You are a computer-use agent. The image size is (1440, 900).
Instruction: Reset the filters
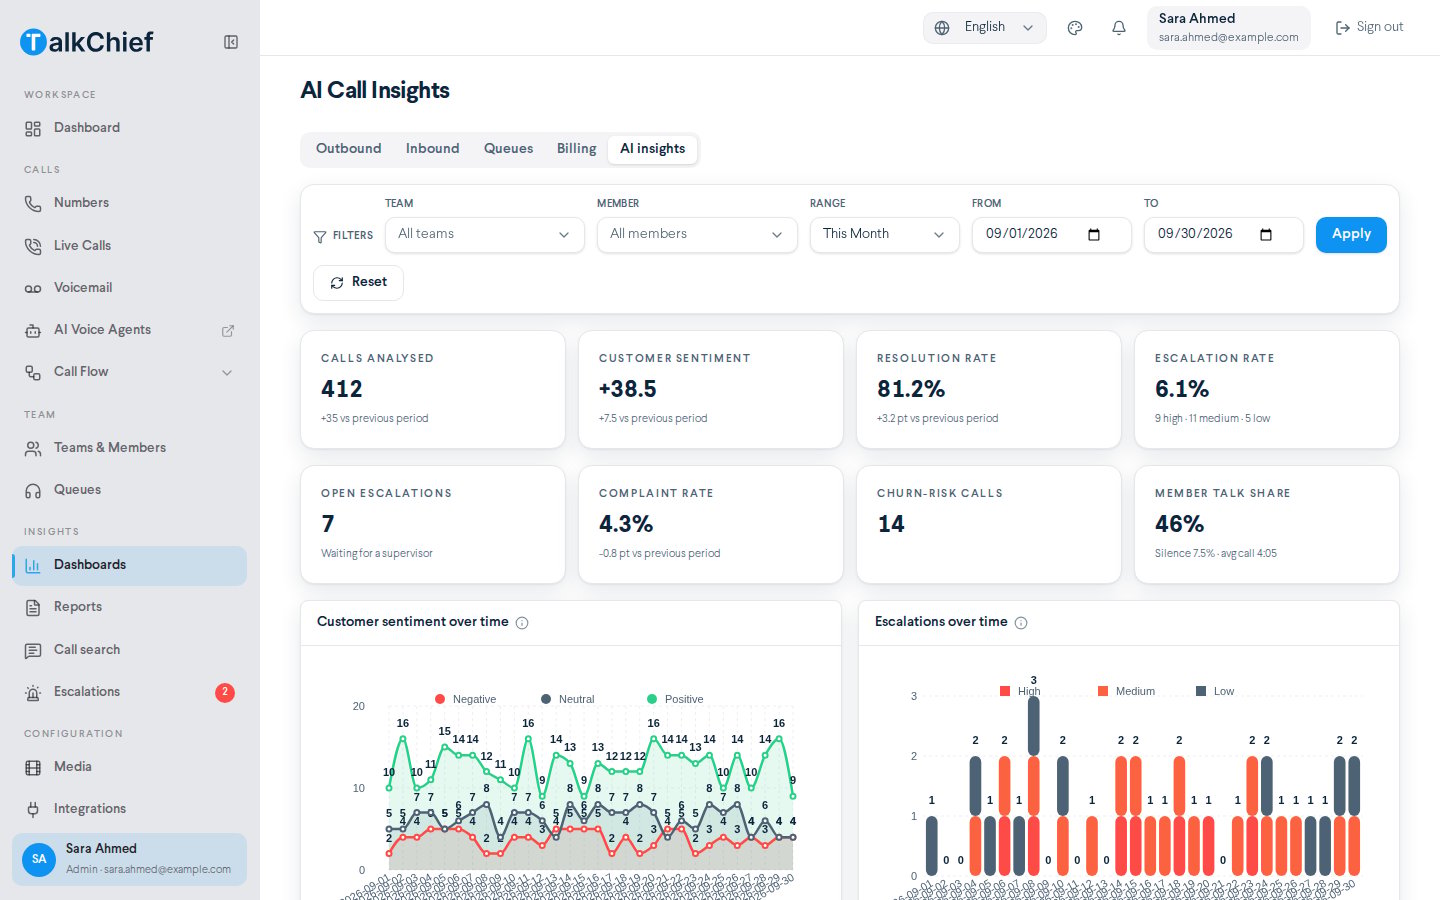pyautogui.click(x=358, y=283)
